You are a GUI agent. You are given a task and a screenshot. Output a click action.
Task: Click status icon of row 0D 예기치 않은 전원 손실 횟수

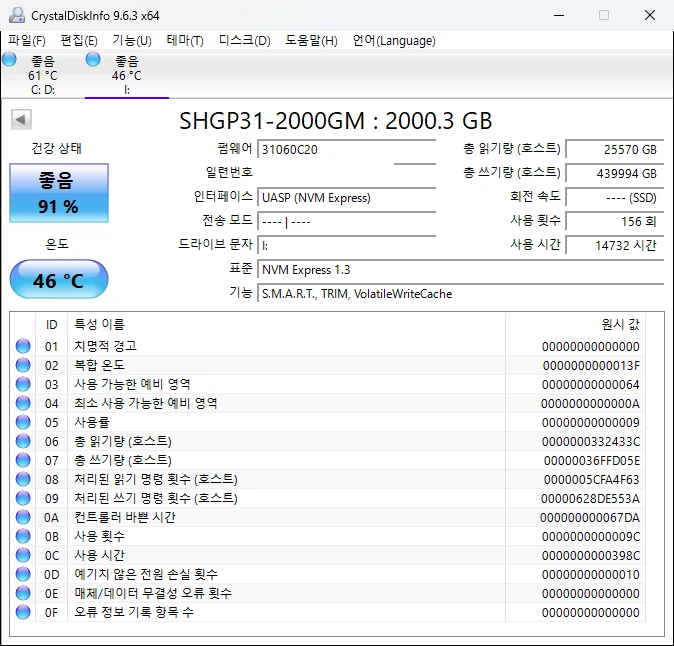[23, 574]
